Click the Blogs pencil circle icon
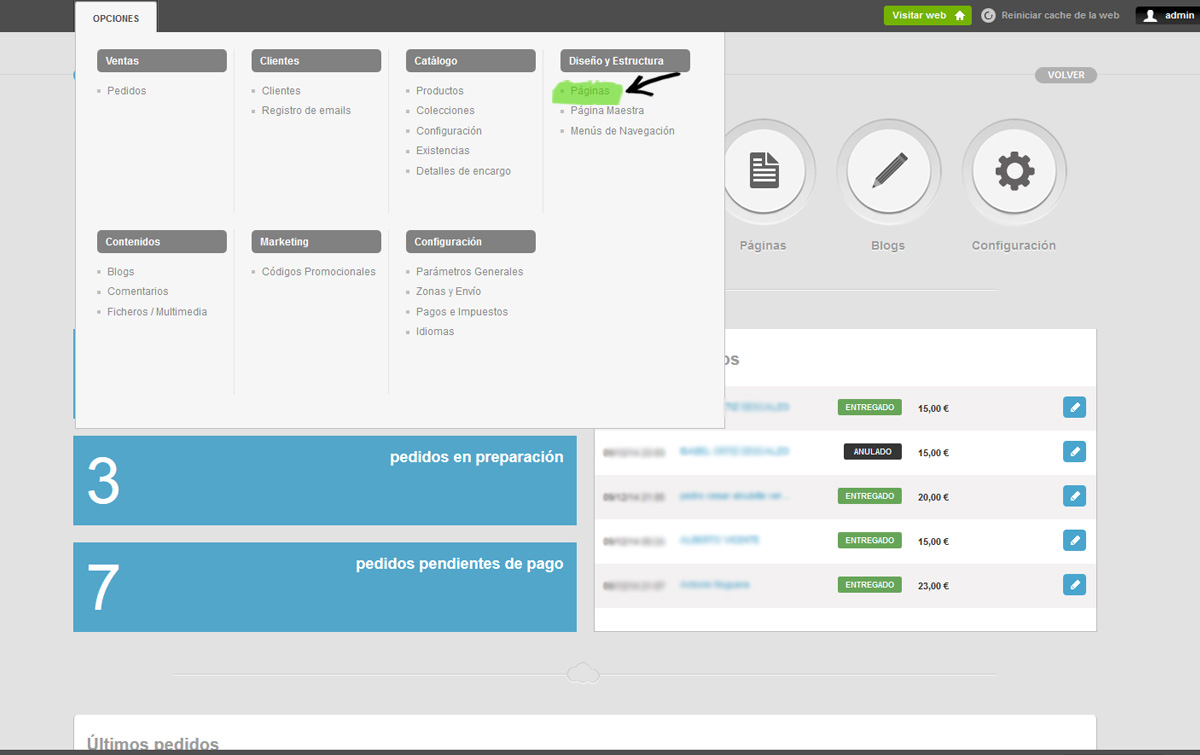The image size is (1200, 755). [x=888, y=171]
